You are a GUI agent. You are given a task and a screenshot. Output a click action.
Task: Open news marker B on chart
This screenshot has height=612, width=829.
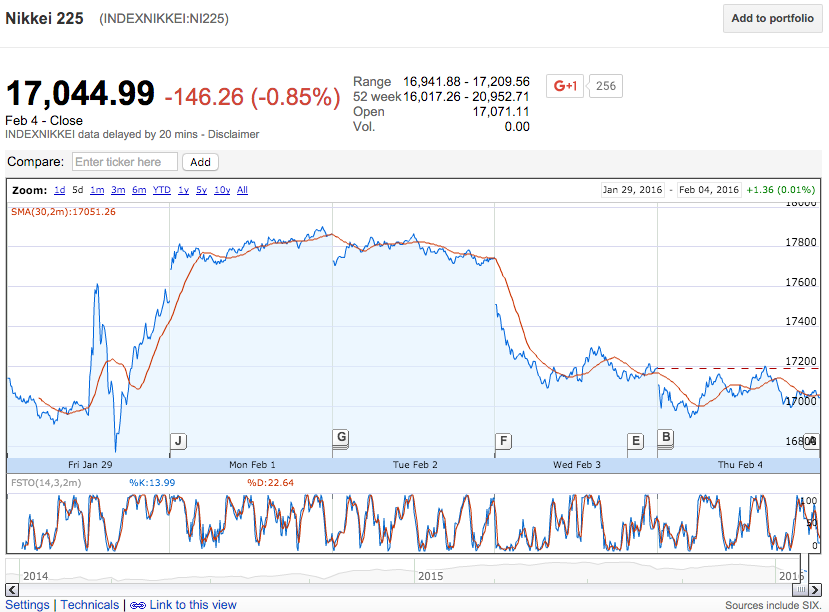click(x=666, y=437)
